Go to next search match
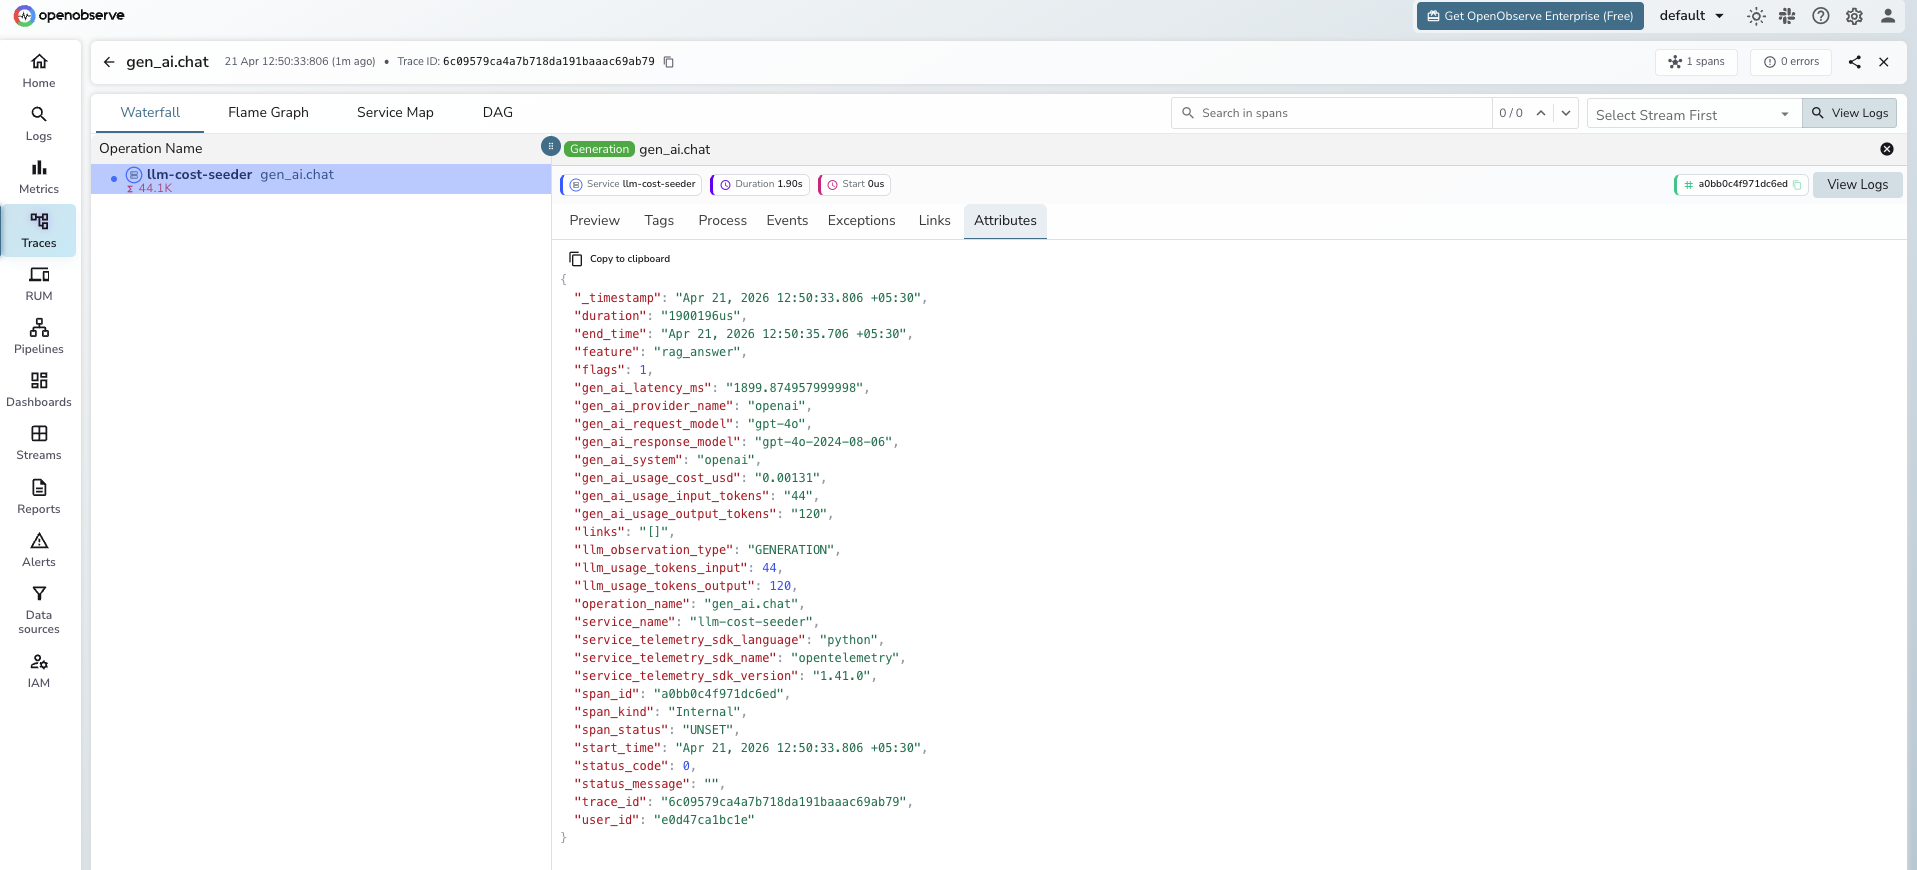Screen dimensions: 1917x870 click(x=1566, y=113)
